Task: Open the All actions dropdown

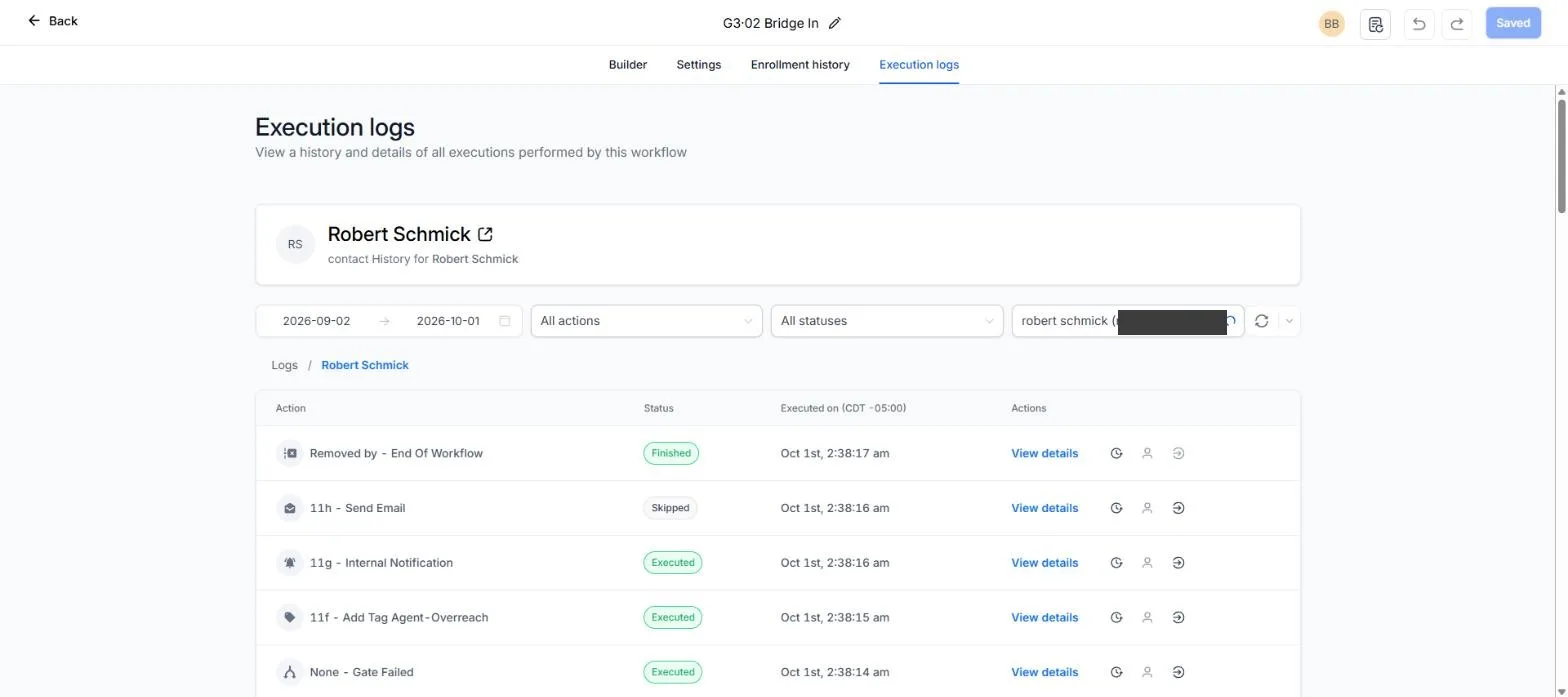Action: 646,321
